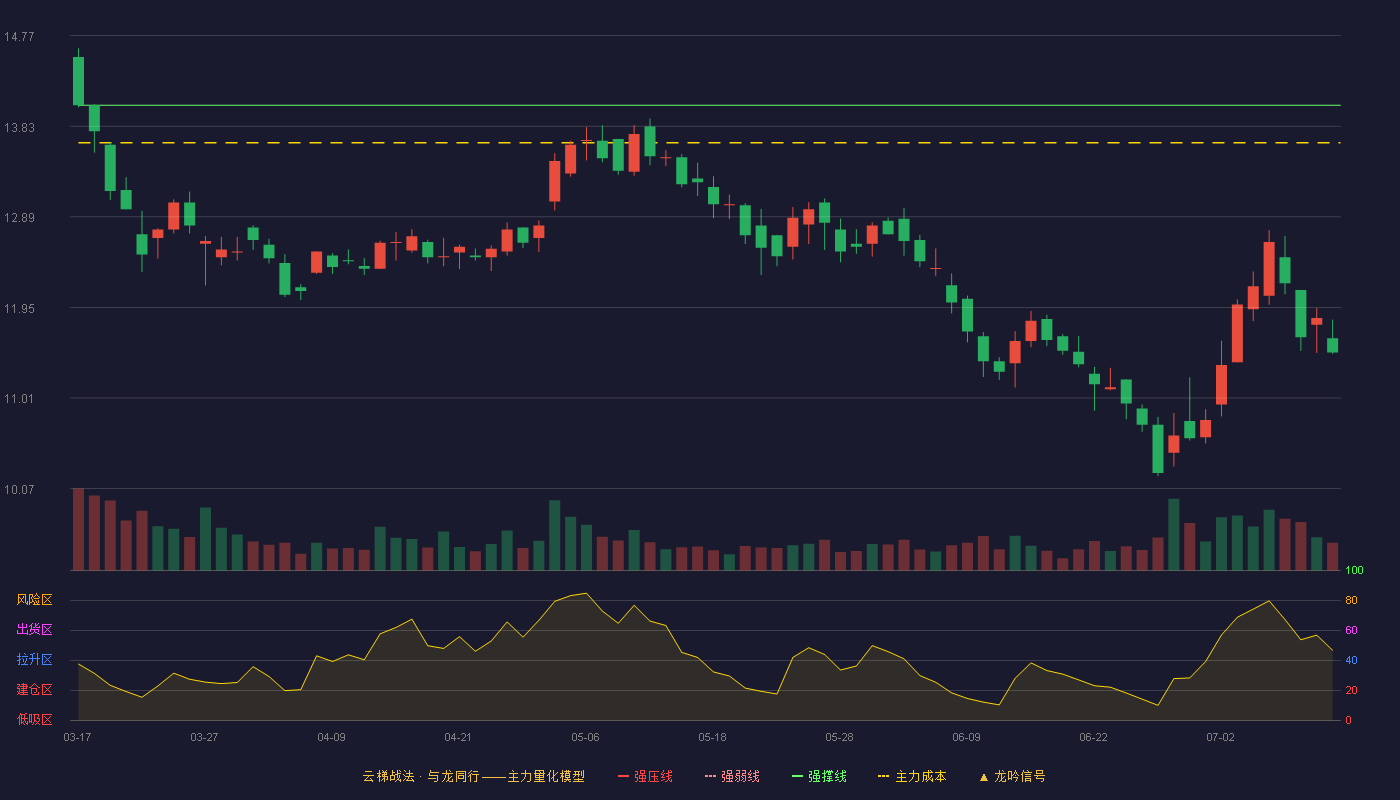Click the yellow dashed icon beside 主力成本

click(883, 777)
